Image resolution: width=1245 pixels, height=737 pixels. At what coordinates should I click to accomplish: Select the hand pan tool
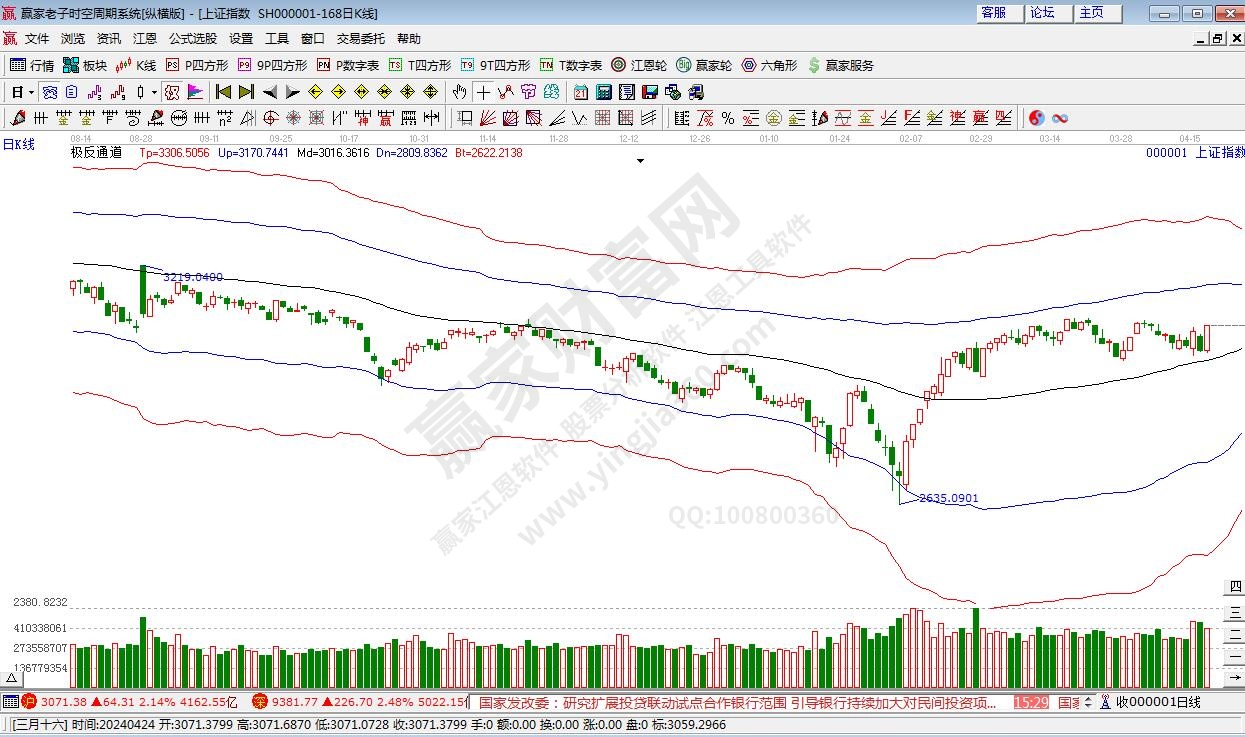tap(459, 92)
